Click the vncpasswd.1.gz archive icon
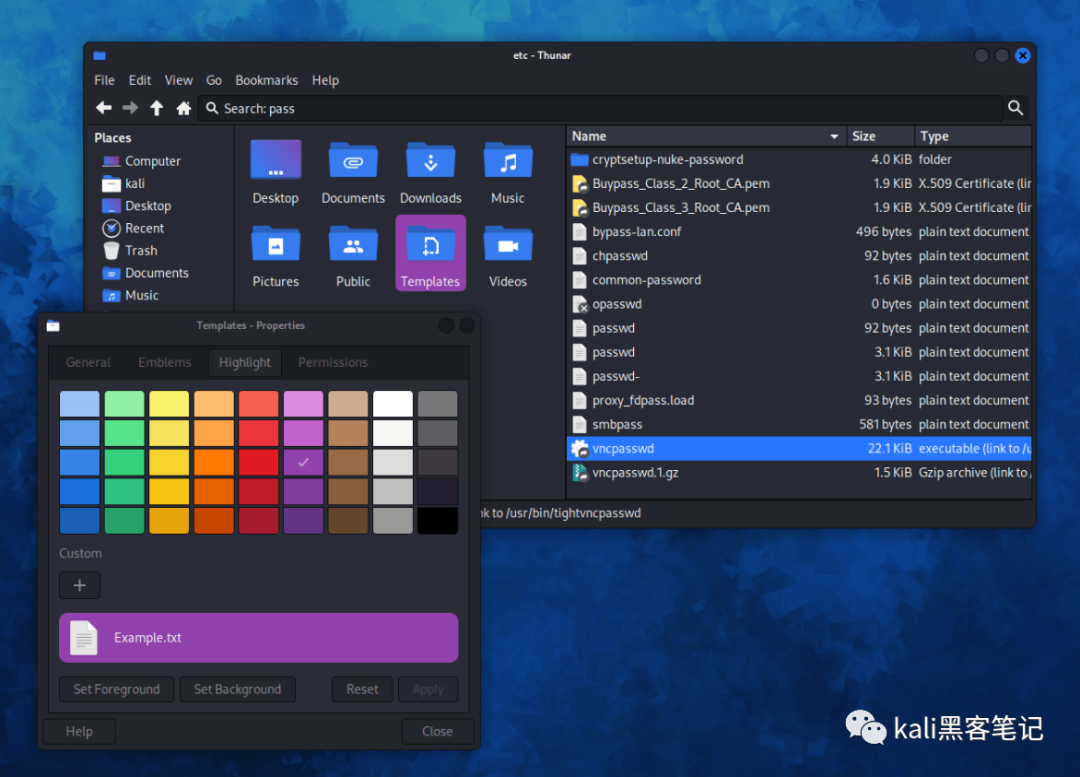Screen dimensions: 1080x777 click(x=579, y=473)
